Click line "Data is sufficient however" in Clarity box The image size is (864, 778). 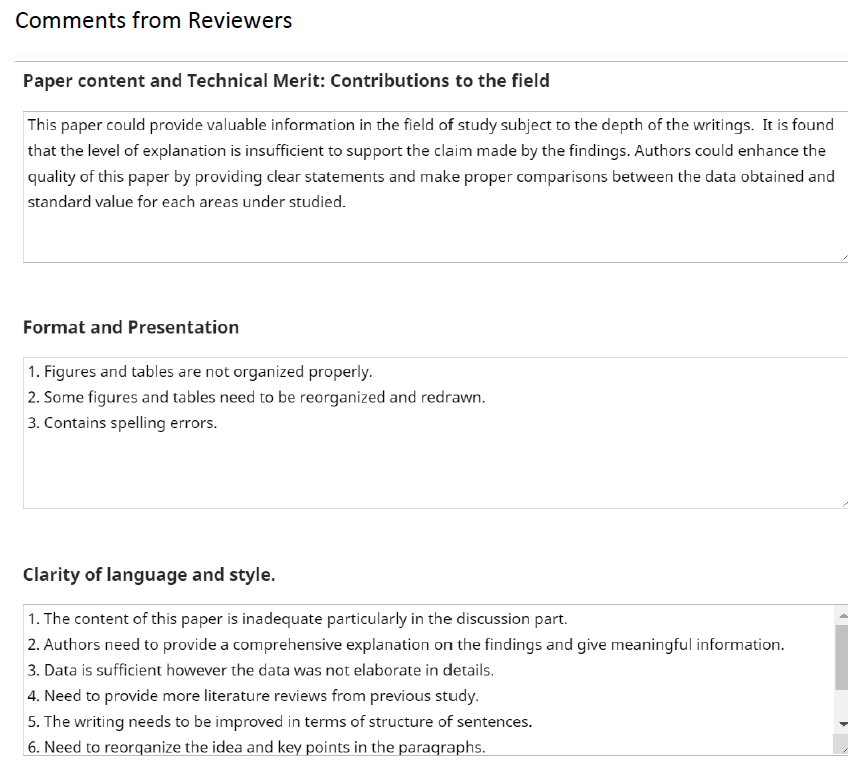point(261,670)
